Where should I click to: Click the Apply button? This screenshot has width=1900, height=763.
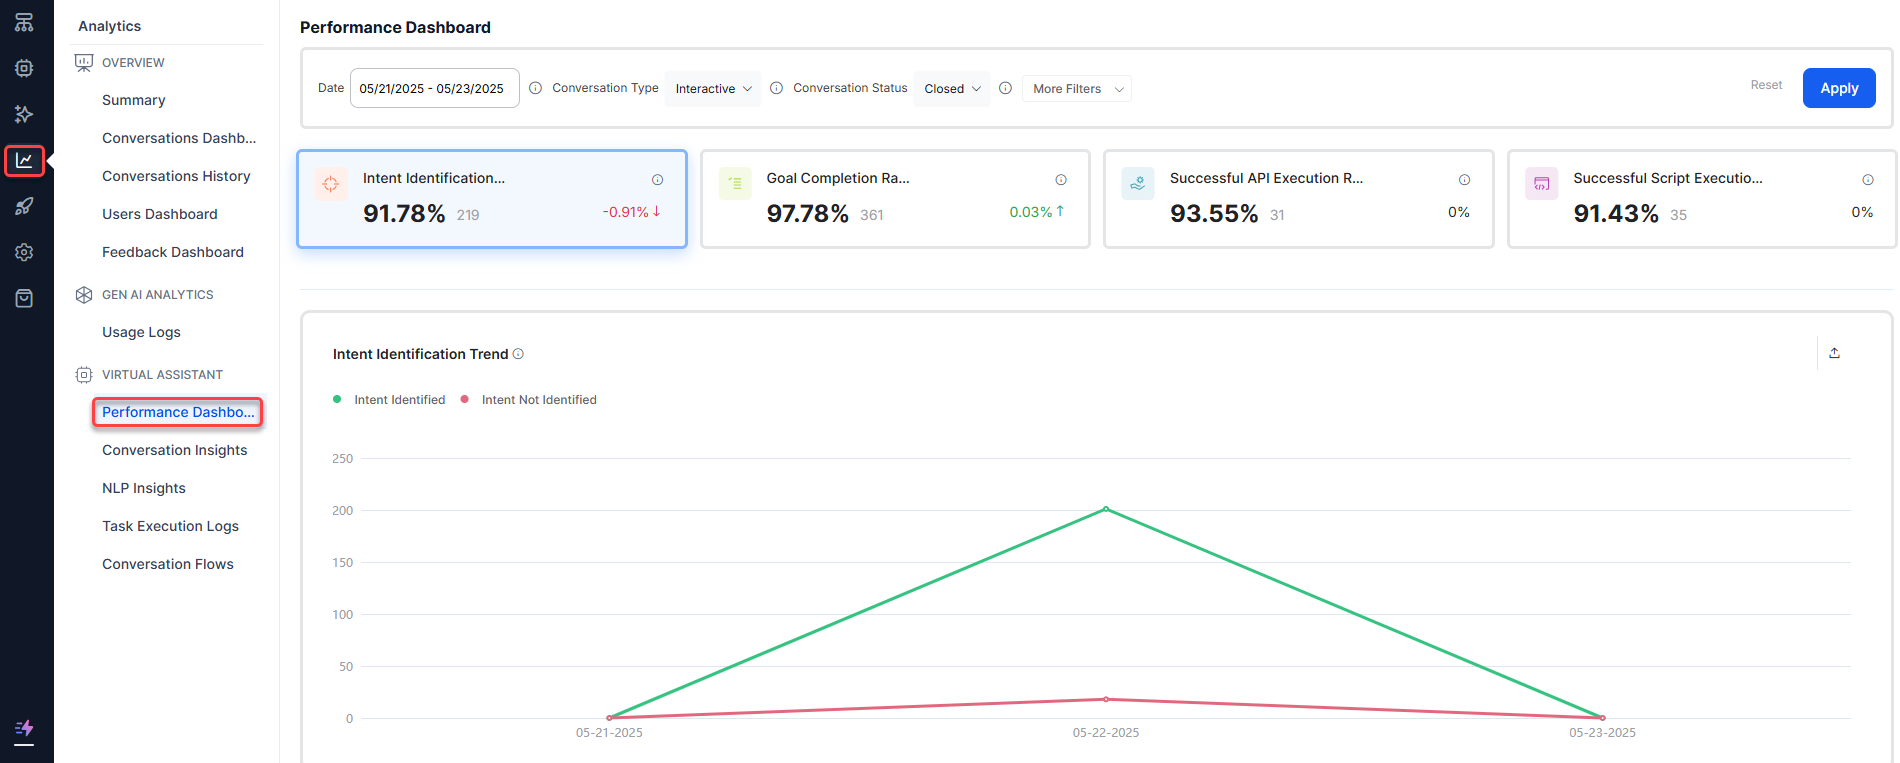(1838, 88)
